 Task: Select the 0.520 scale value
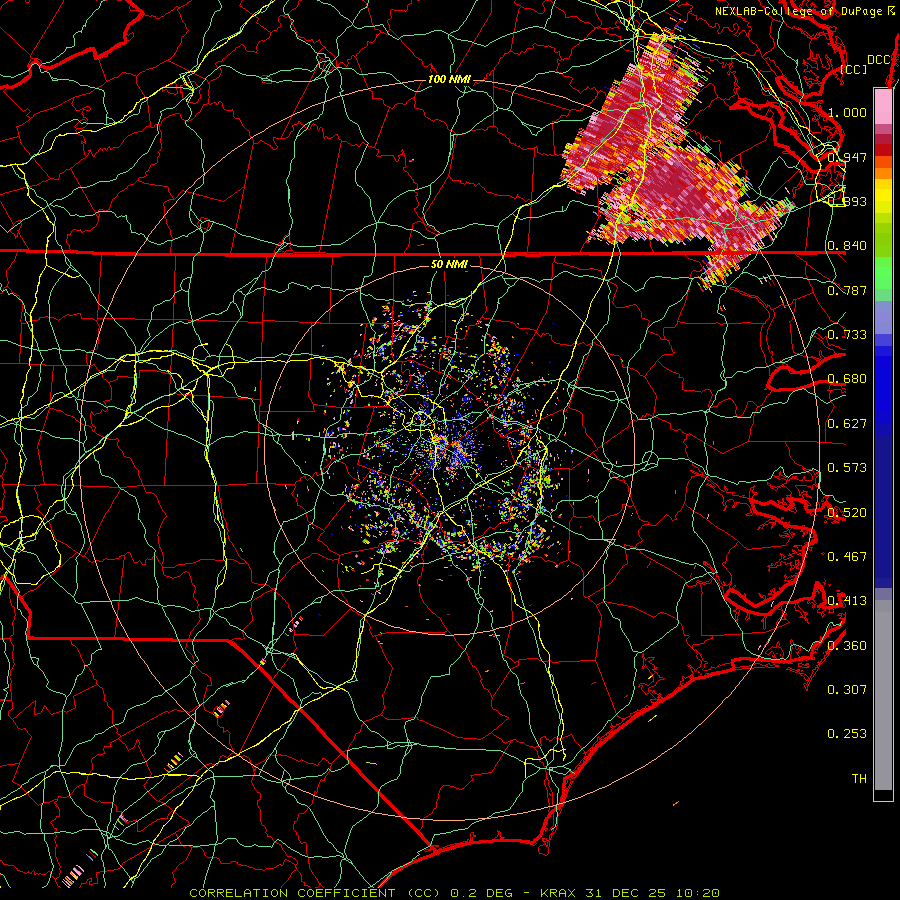click(x=847, y=513)
